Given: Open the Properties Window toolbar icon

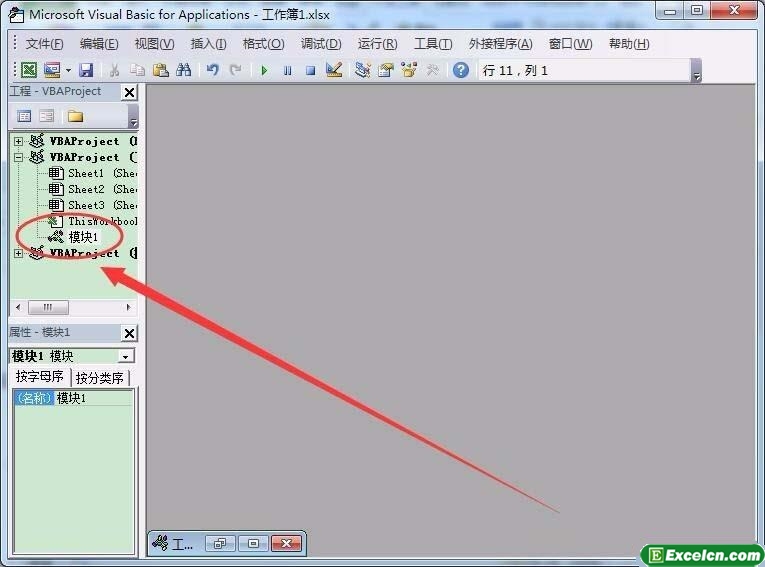Looking at the screenshot, I should click(386, 70).
